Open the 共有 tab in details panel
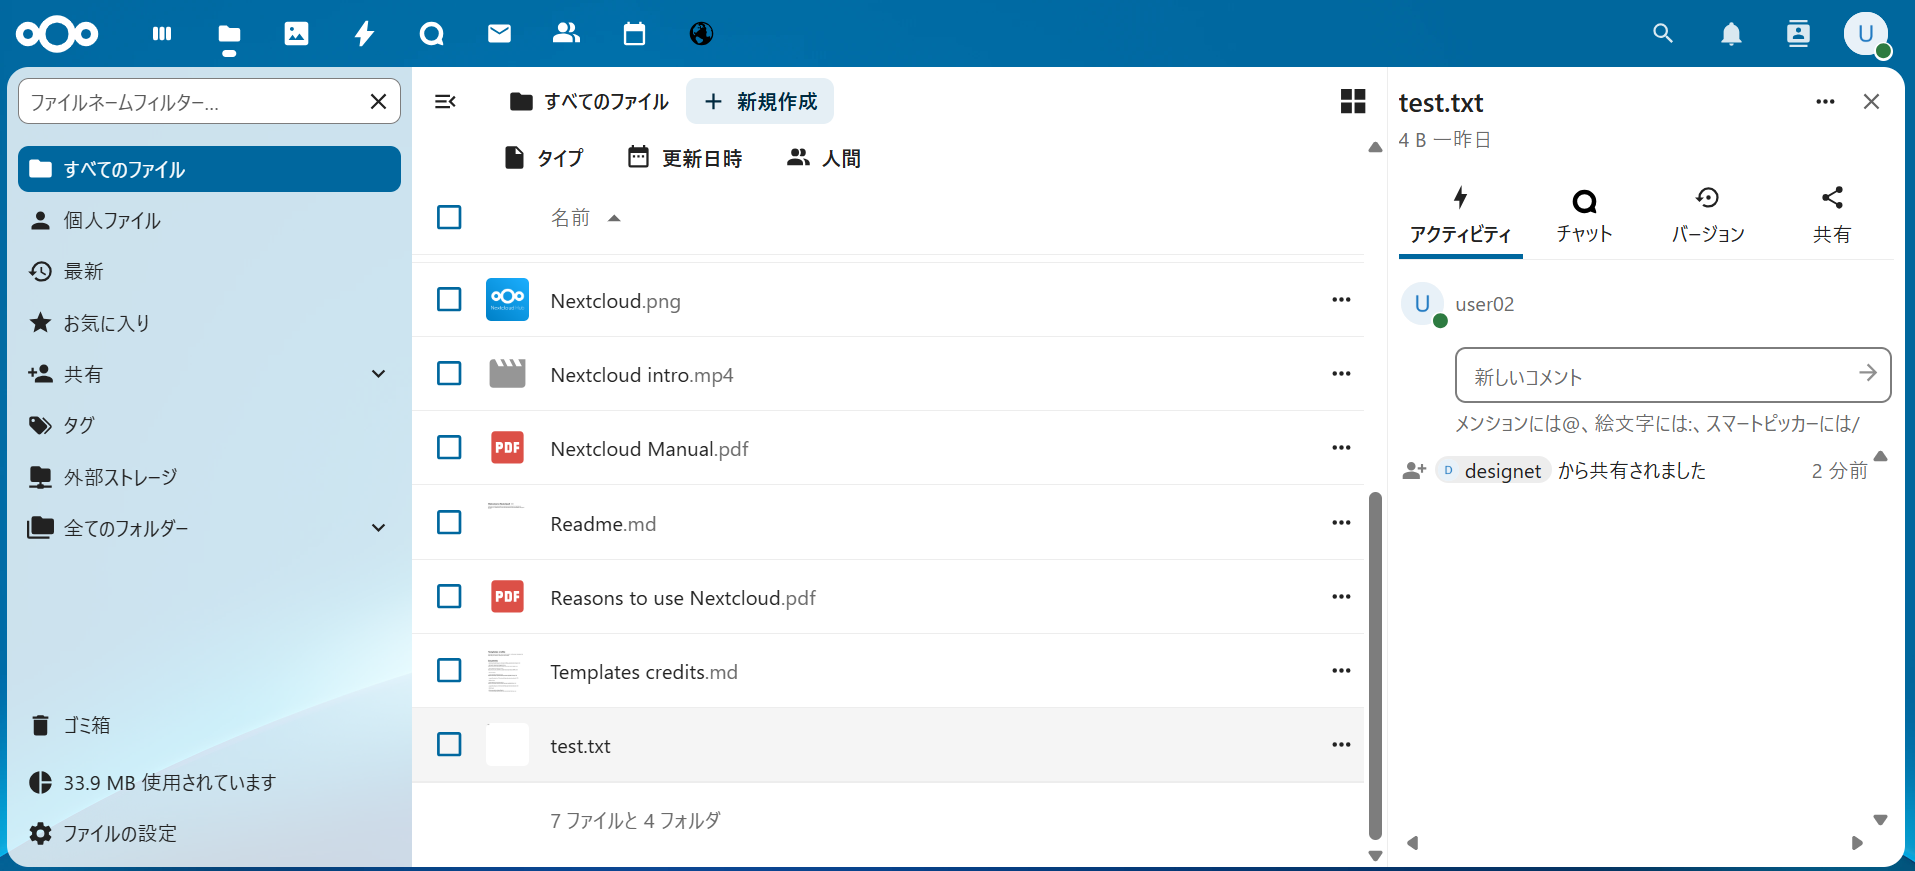 (1831, 215)
